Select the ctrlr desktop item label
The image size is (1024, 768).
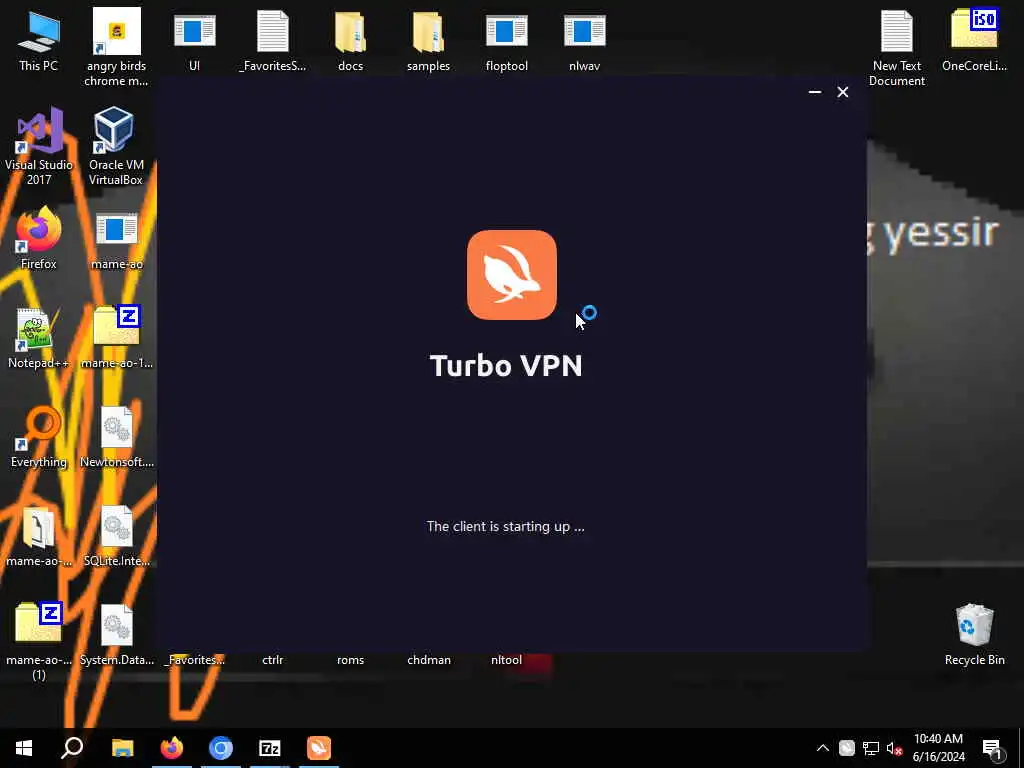[272, 660]
